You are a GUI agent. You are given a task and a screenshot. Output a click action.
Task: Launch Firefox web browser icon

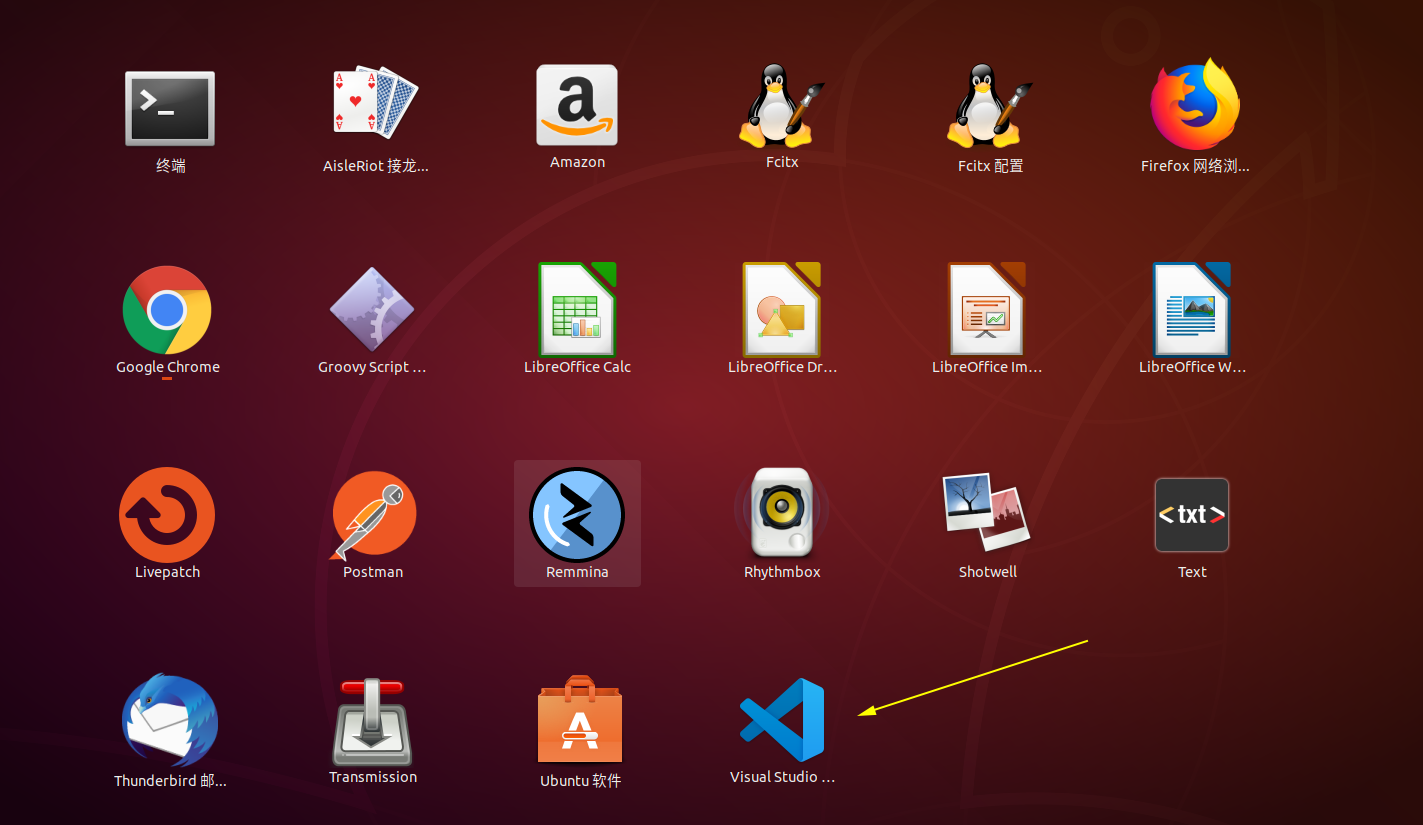[1194, 105]
